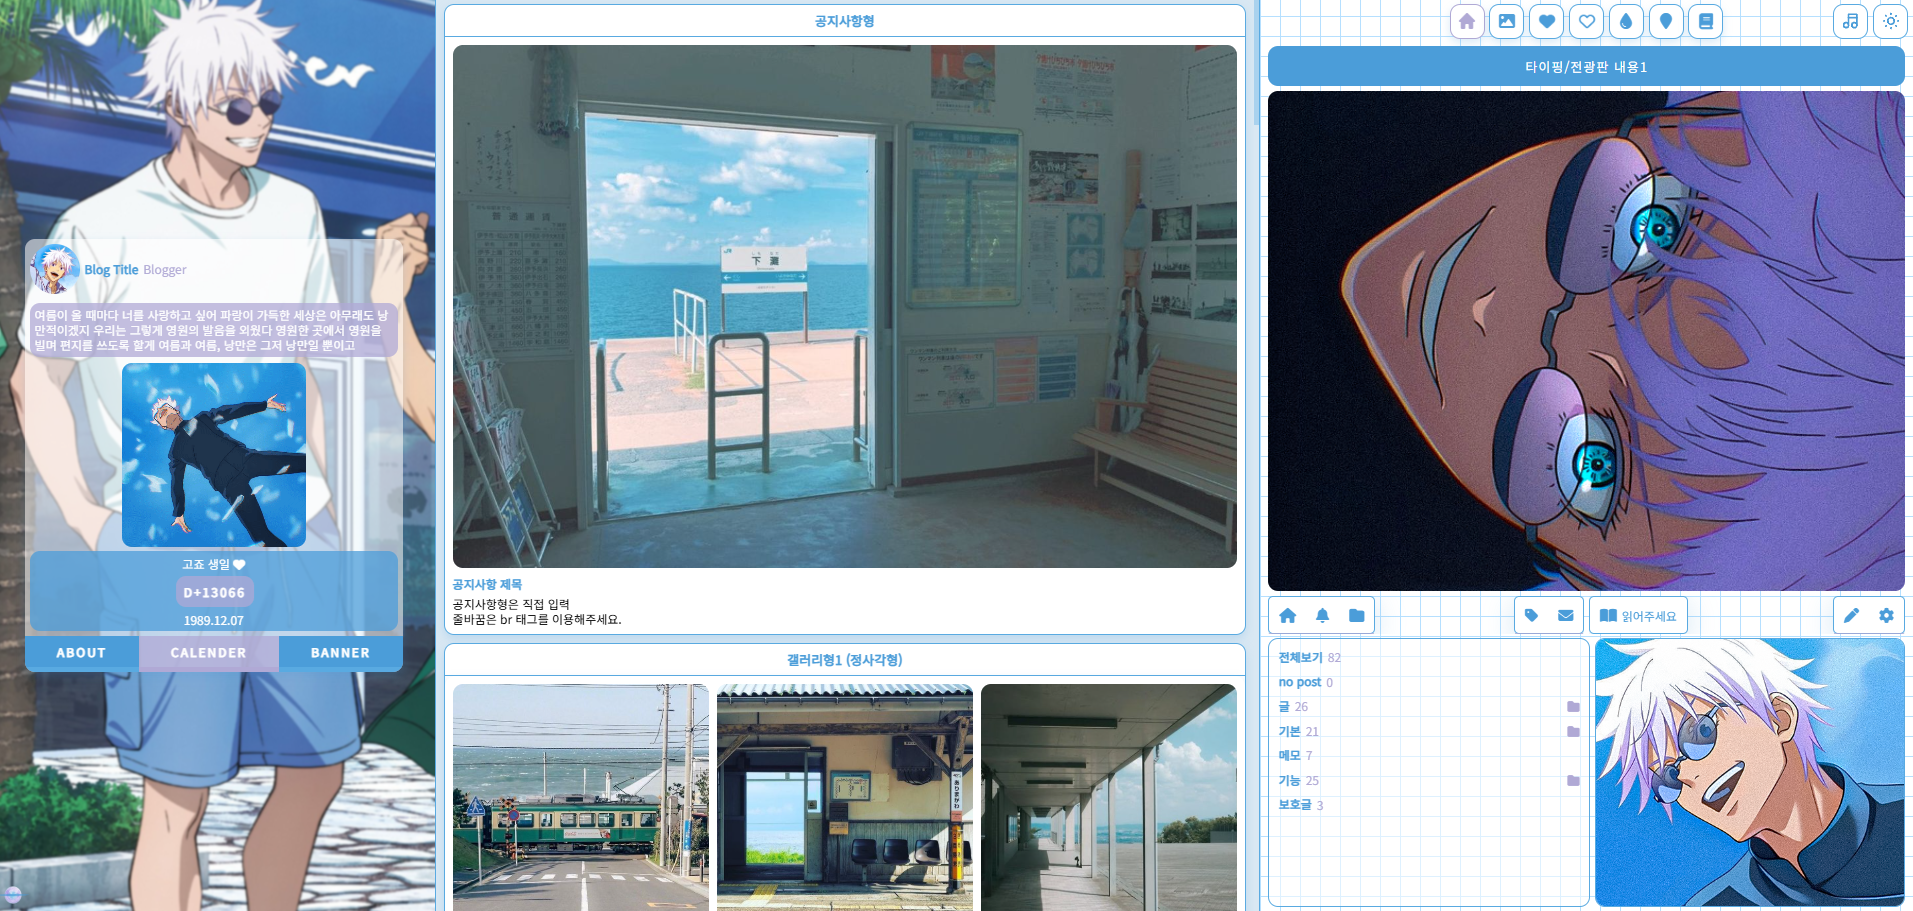Click the 읽어주세요 button
This screenshot has height=911, width=1913.
click(1638, 616)
